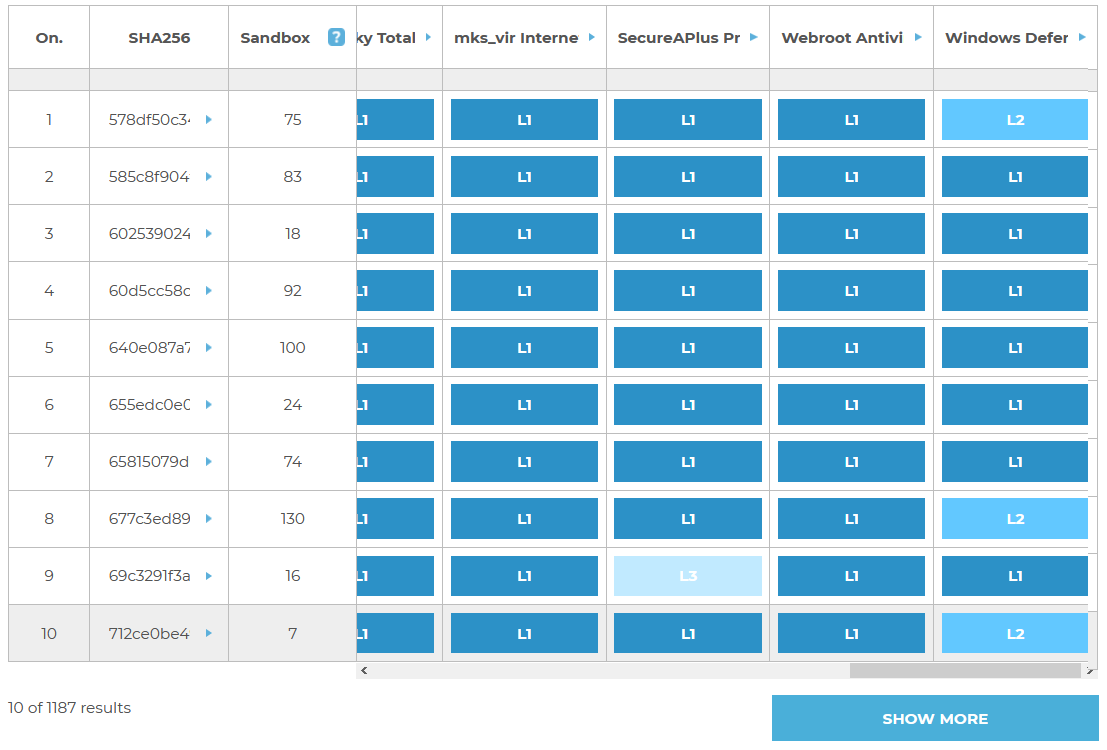The height and width of the screenshot is (750, 1107).
Task: Click the Show More button
Action: point(935,719)
